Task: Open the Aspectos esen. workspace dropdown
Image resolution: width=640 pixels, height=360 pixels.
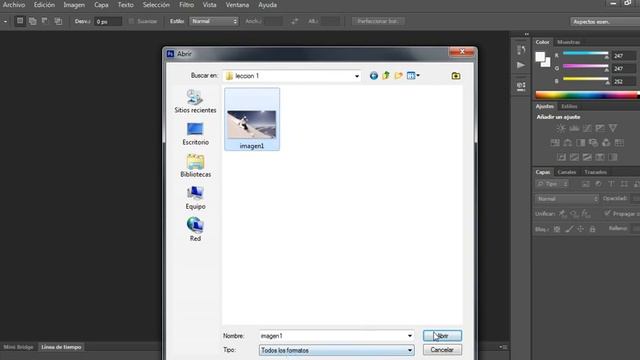Action: click(x=605, y=22)
